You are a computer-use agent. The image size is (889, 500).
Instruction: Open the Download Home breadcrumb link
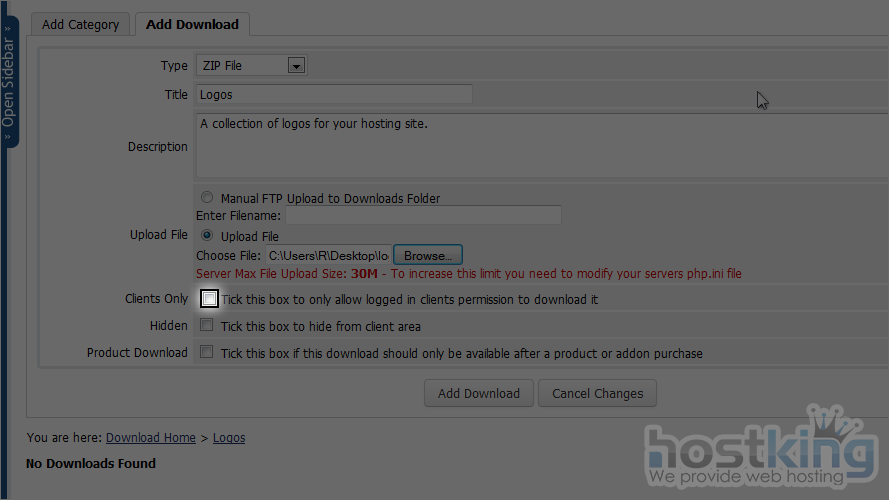click(x=151, y=438)
